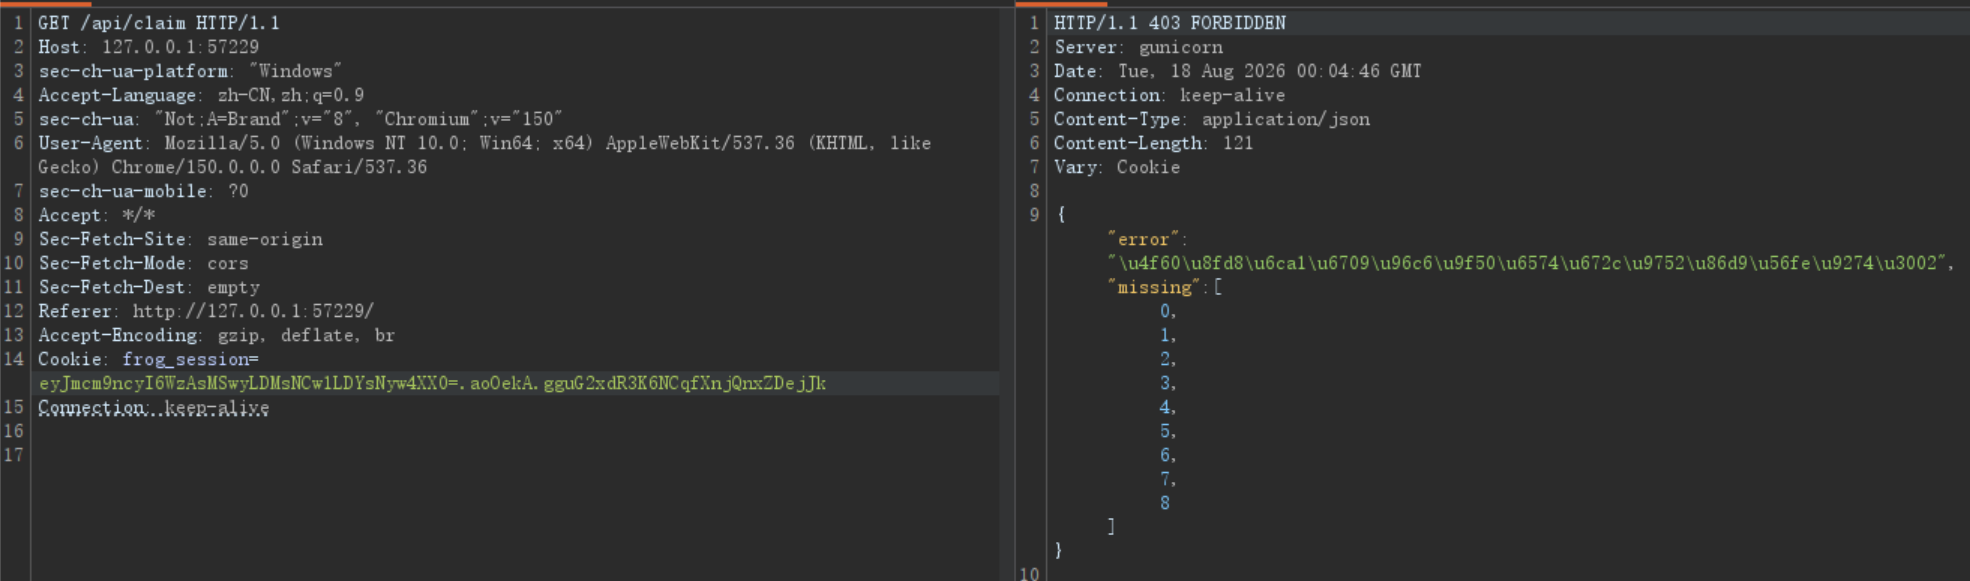Click the sec-ch-ua-mobile ?0 header
Viewport: 1970px width, 581px height.
(x=143, y=191)
